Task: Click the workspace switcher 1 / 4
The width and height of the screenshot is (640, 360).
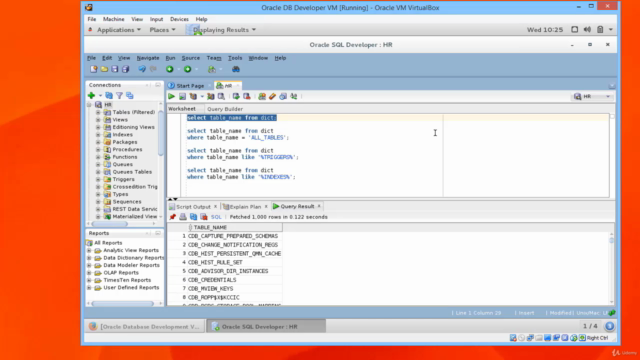Action: [x=590, y=326]
